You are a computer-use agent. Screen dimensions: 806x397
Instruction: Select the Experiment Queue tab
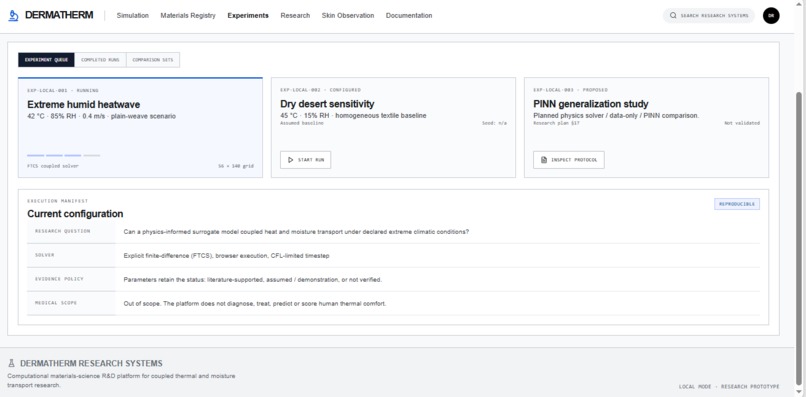click(46, 60)
